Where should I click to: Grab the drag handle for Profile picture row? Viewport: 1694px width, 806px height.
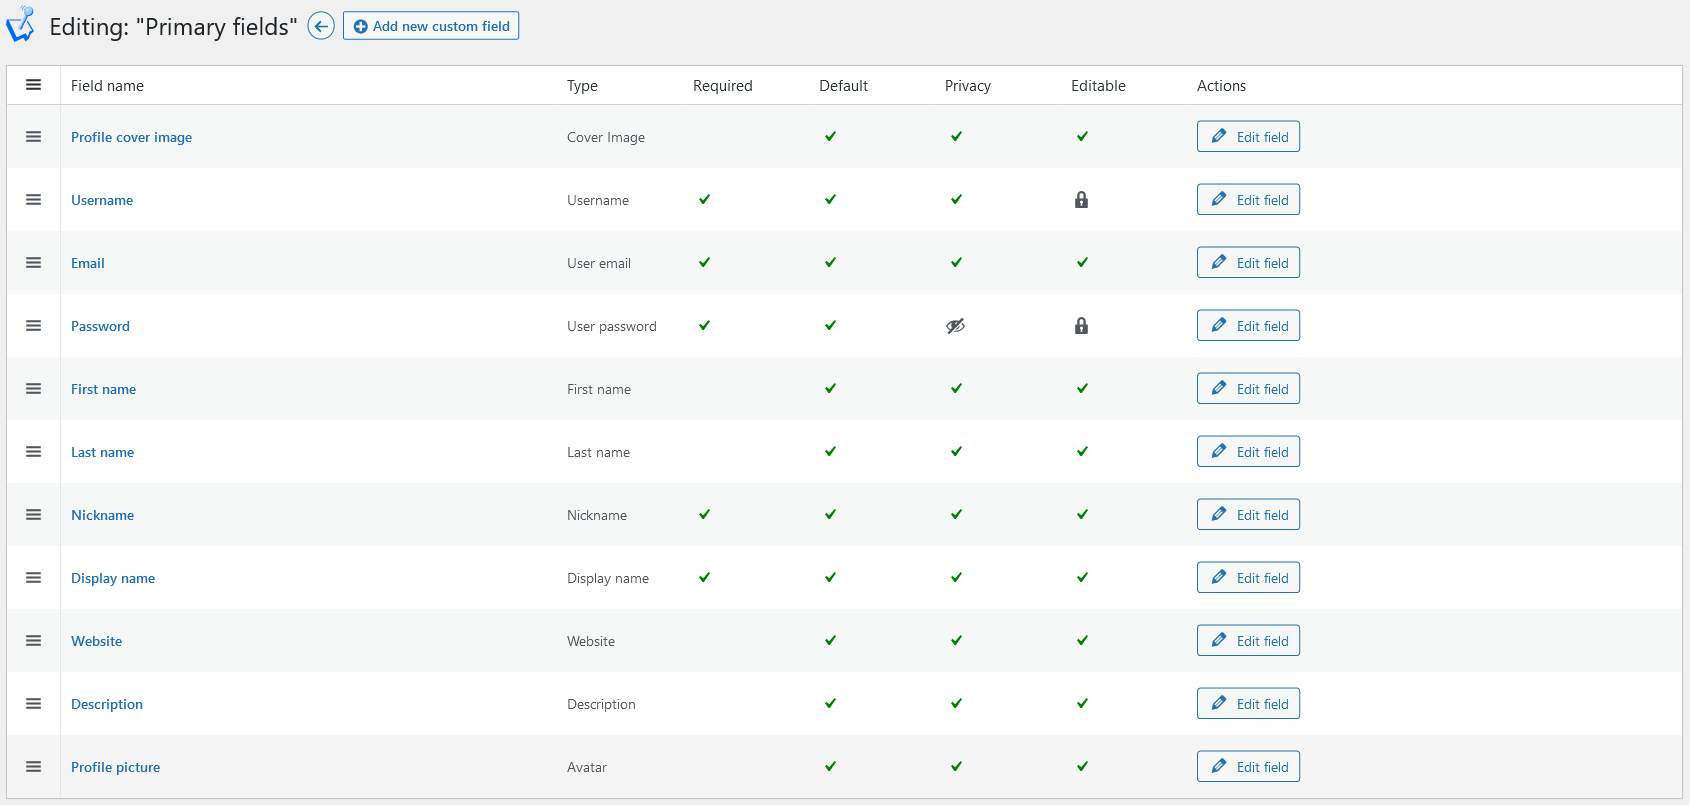(33, 767)
